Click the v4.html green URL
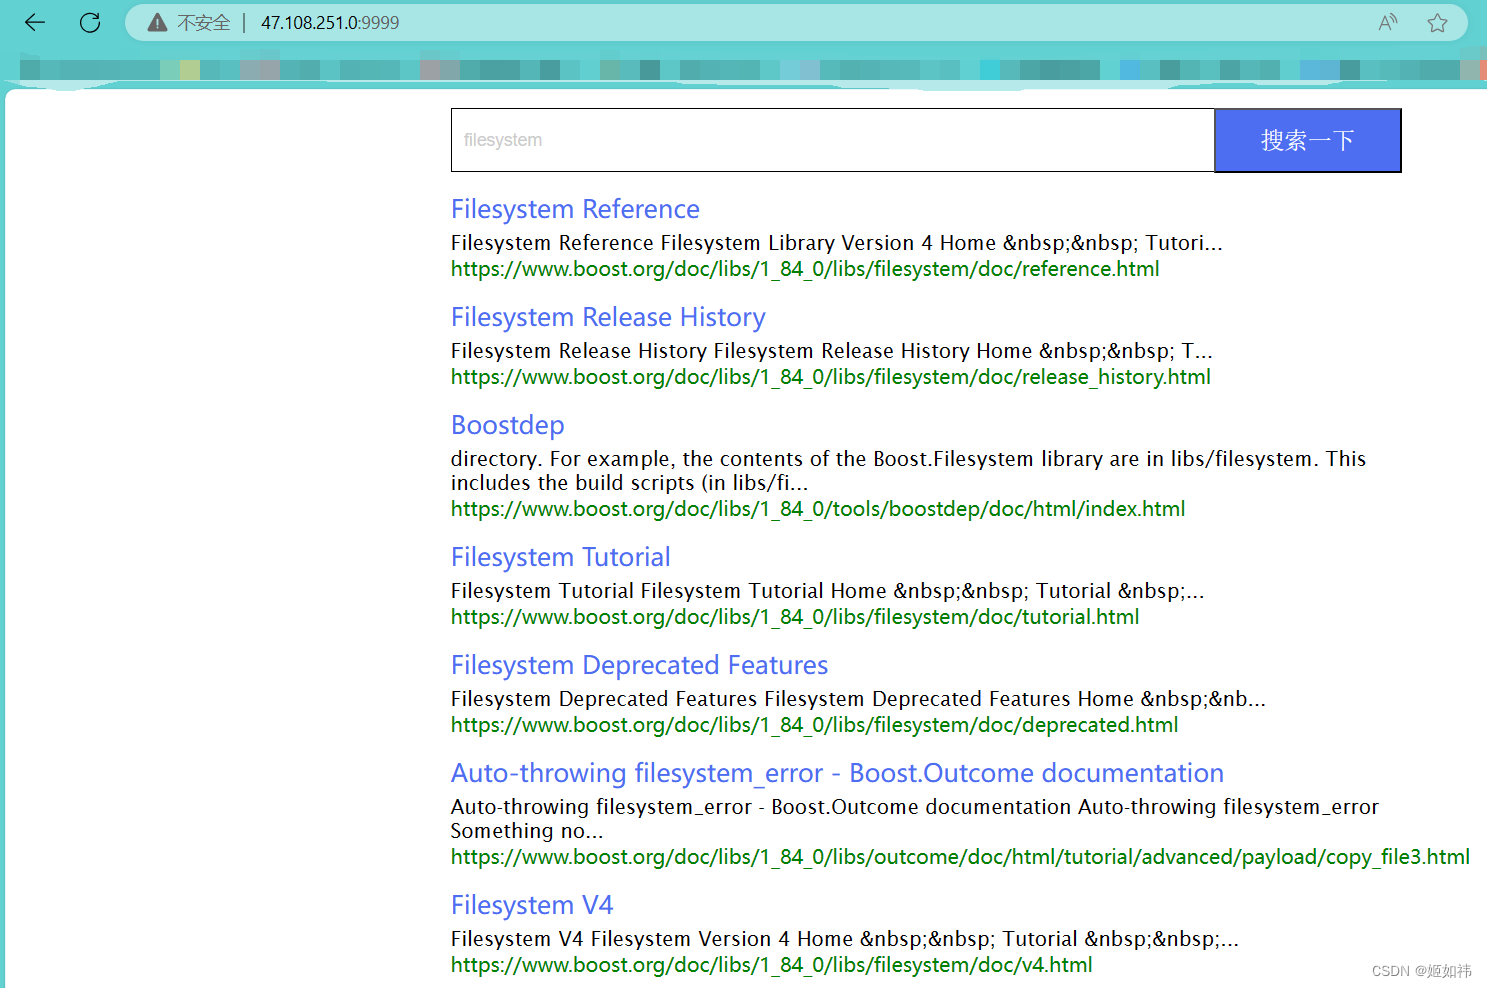The width and height of the screenshot is (1487, 988). (771, 965)
